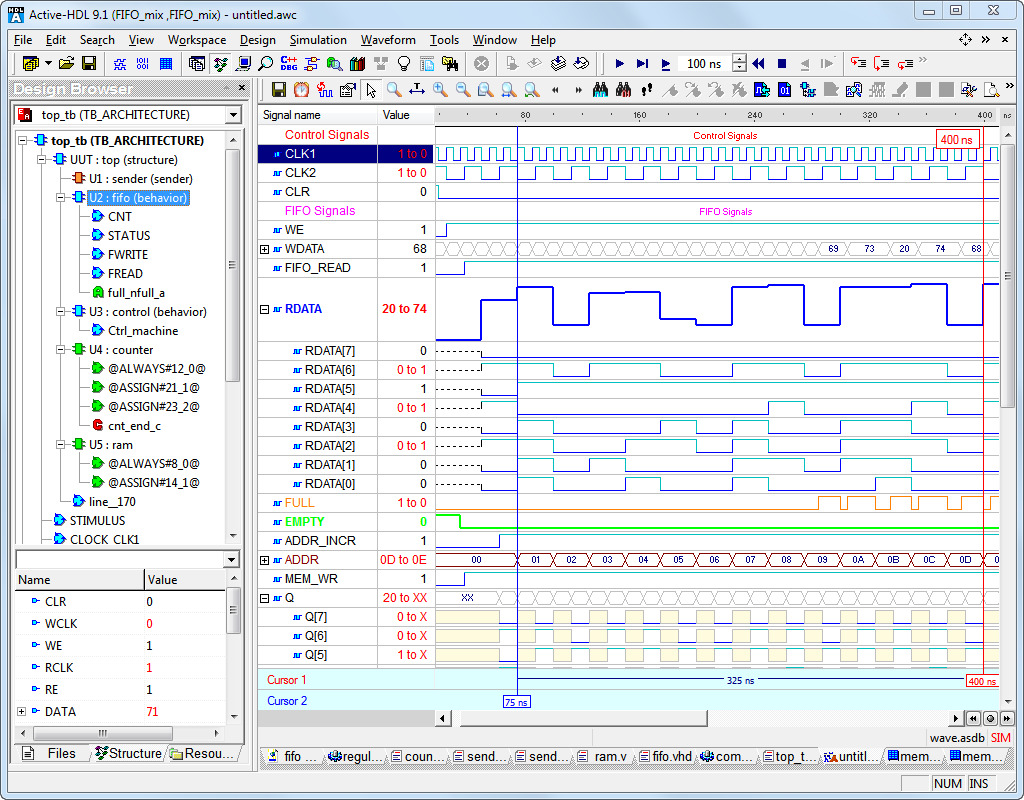Expand the WDATA bus signal
Screen dimensions: 1024x800
click(x=265, y=249)
